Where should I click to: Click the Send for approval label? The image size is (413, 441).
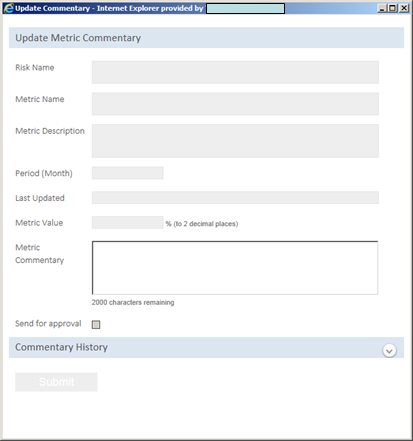pos(48,324)
